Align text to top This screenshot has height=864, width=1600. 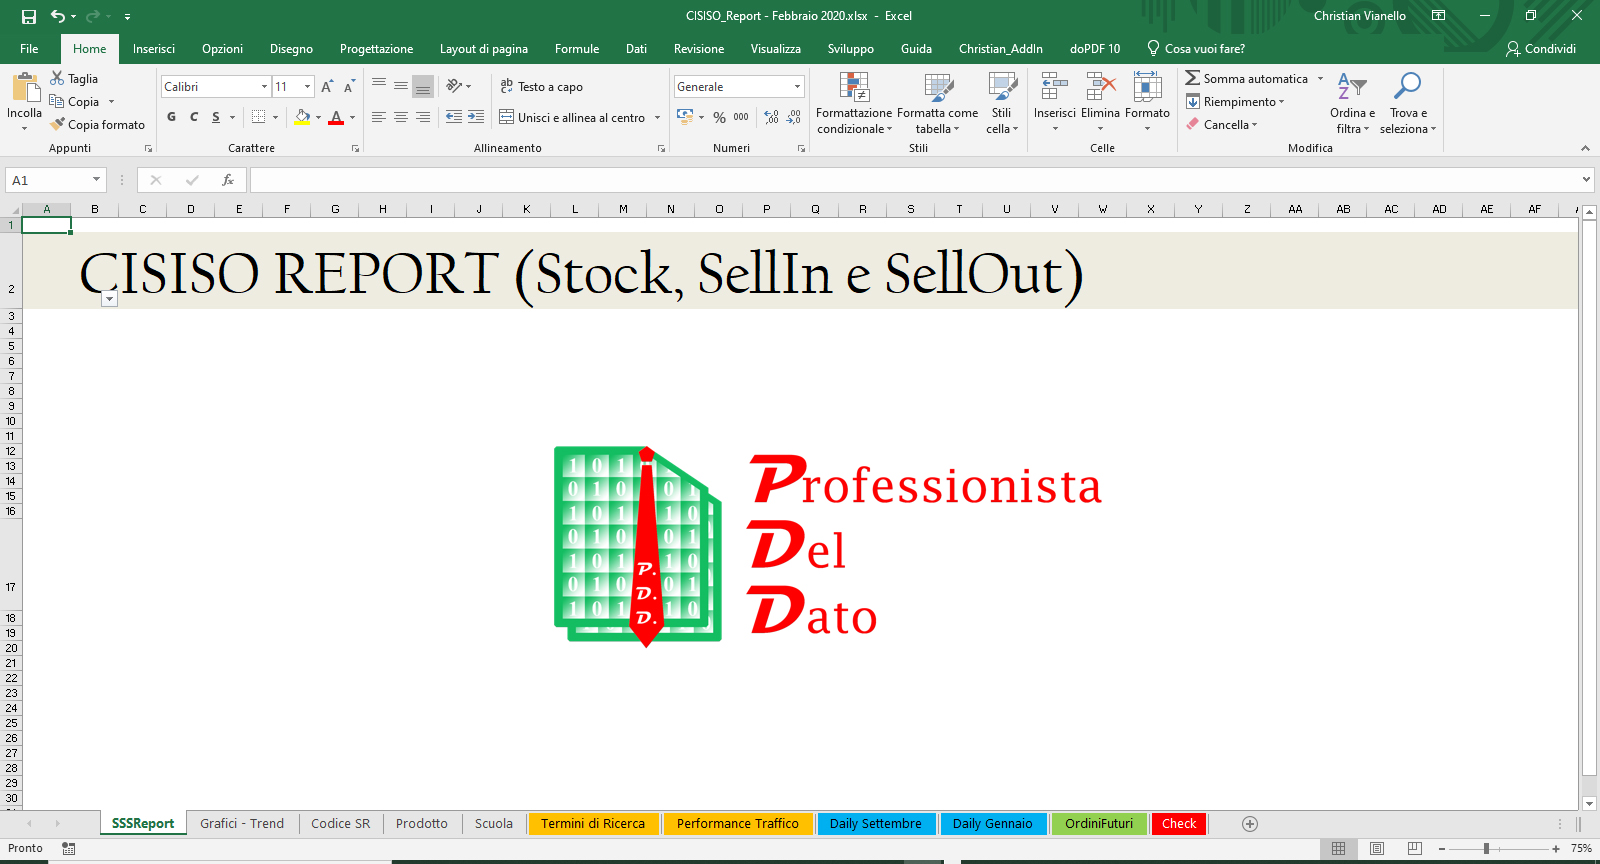(x=379, y=86)
